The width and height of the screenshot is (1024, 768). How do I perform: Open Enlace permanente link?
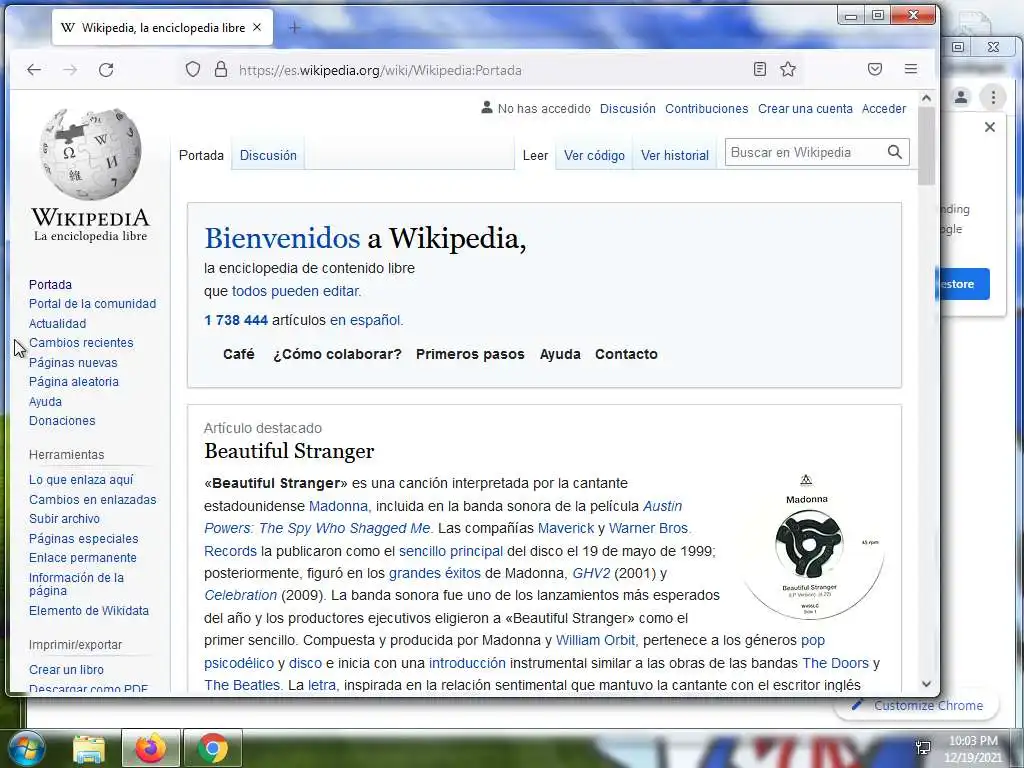(83, 558)
